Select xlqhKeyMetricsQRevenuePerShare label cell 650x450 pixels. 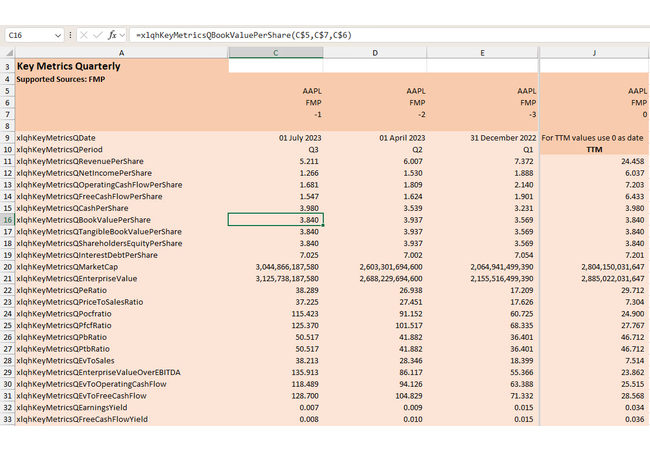tap(121, 161)
